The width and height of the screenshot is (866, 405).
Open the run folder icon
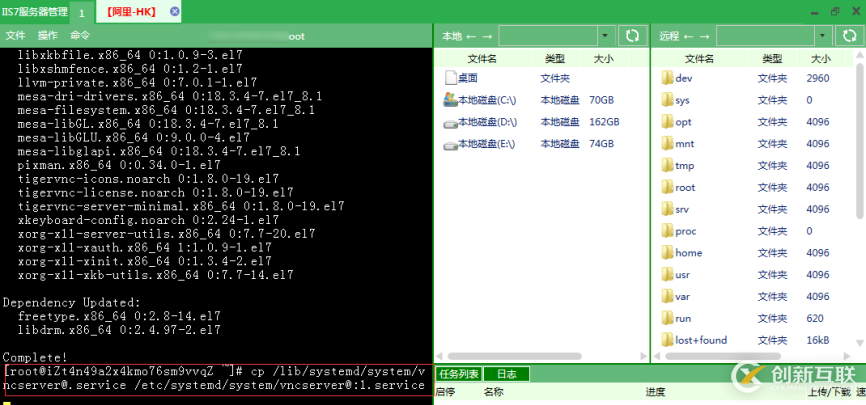click(668, 318)
